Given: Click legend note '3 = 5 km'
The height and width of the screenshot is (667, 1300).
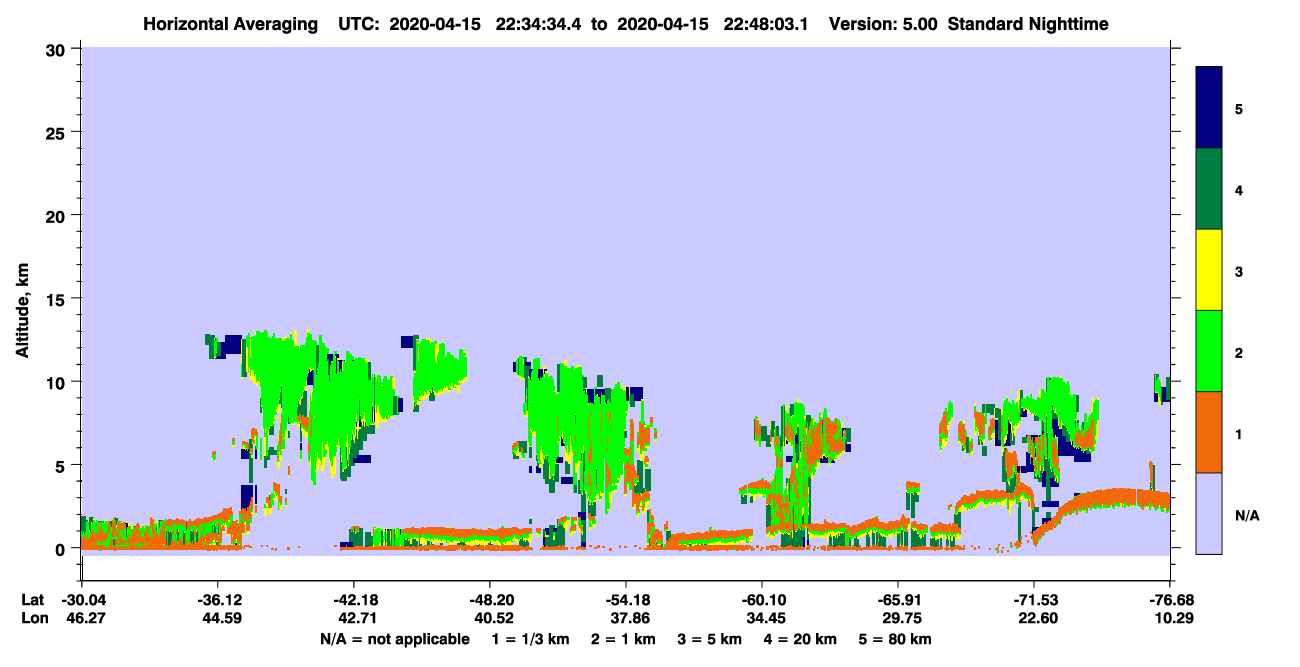Looking at the screenshot, I should click(710, 639).
